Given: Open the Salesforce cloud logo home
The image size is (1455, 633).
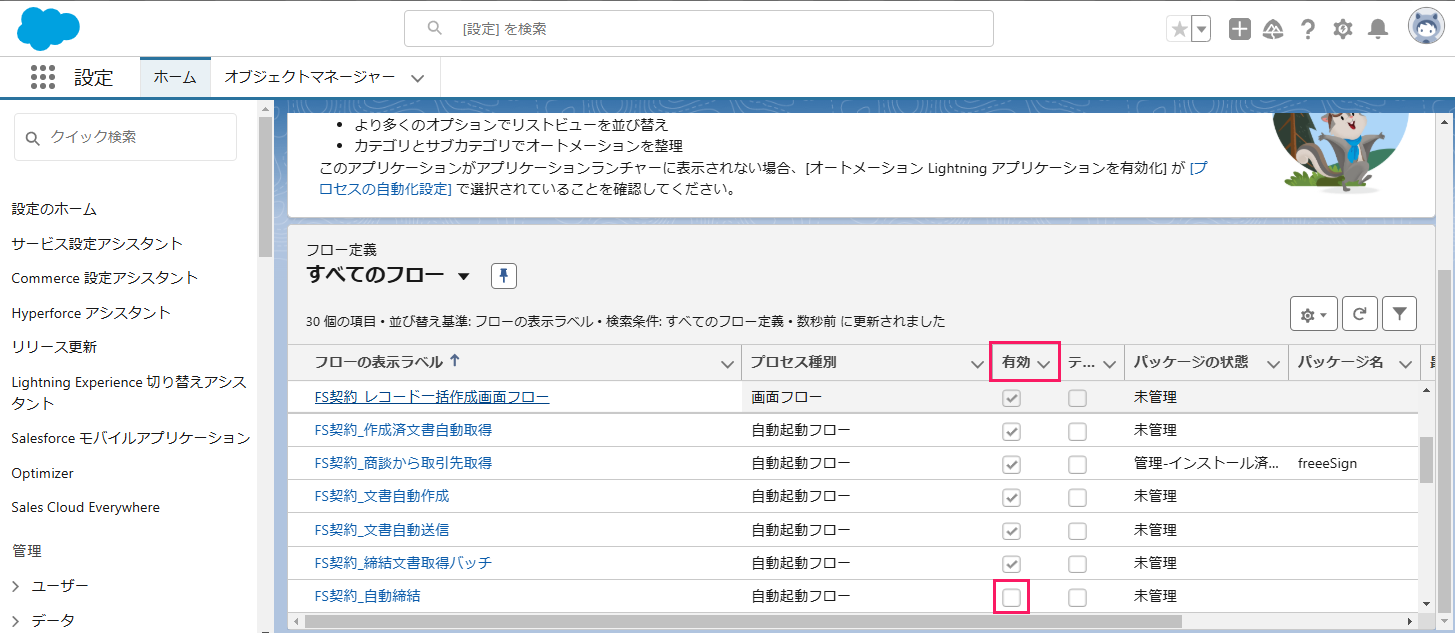Looking at the screenshot, I should pyautogui.click(x=49, y=28).
